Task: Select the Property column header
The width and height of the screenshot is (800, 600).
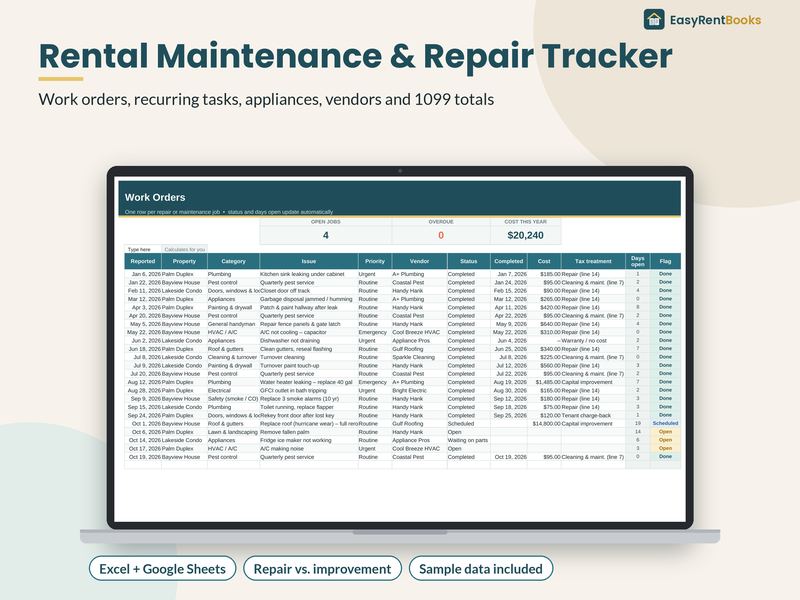Action: [184, 261]
